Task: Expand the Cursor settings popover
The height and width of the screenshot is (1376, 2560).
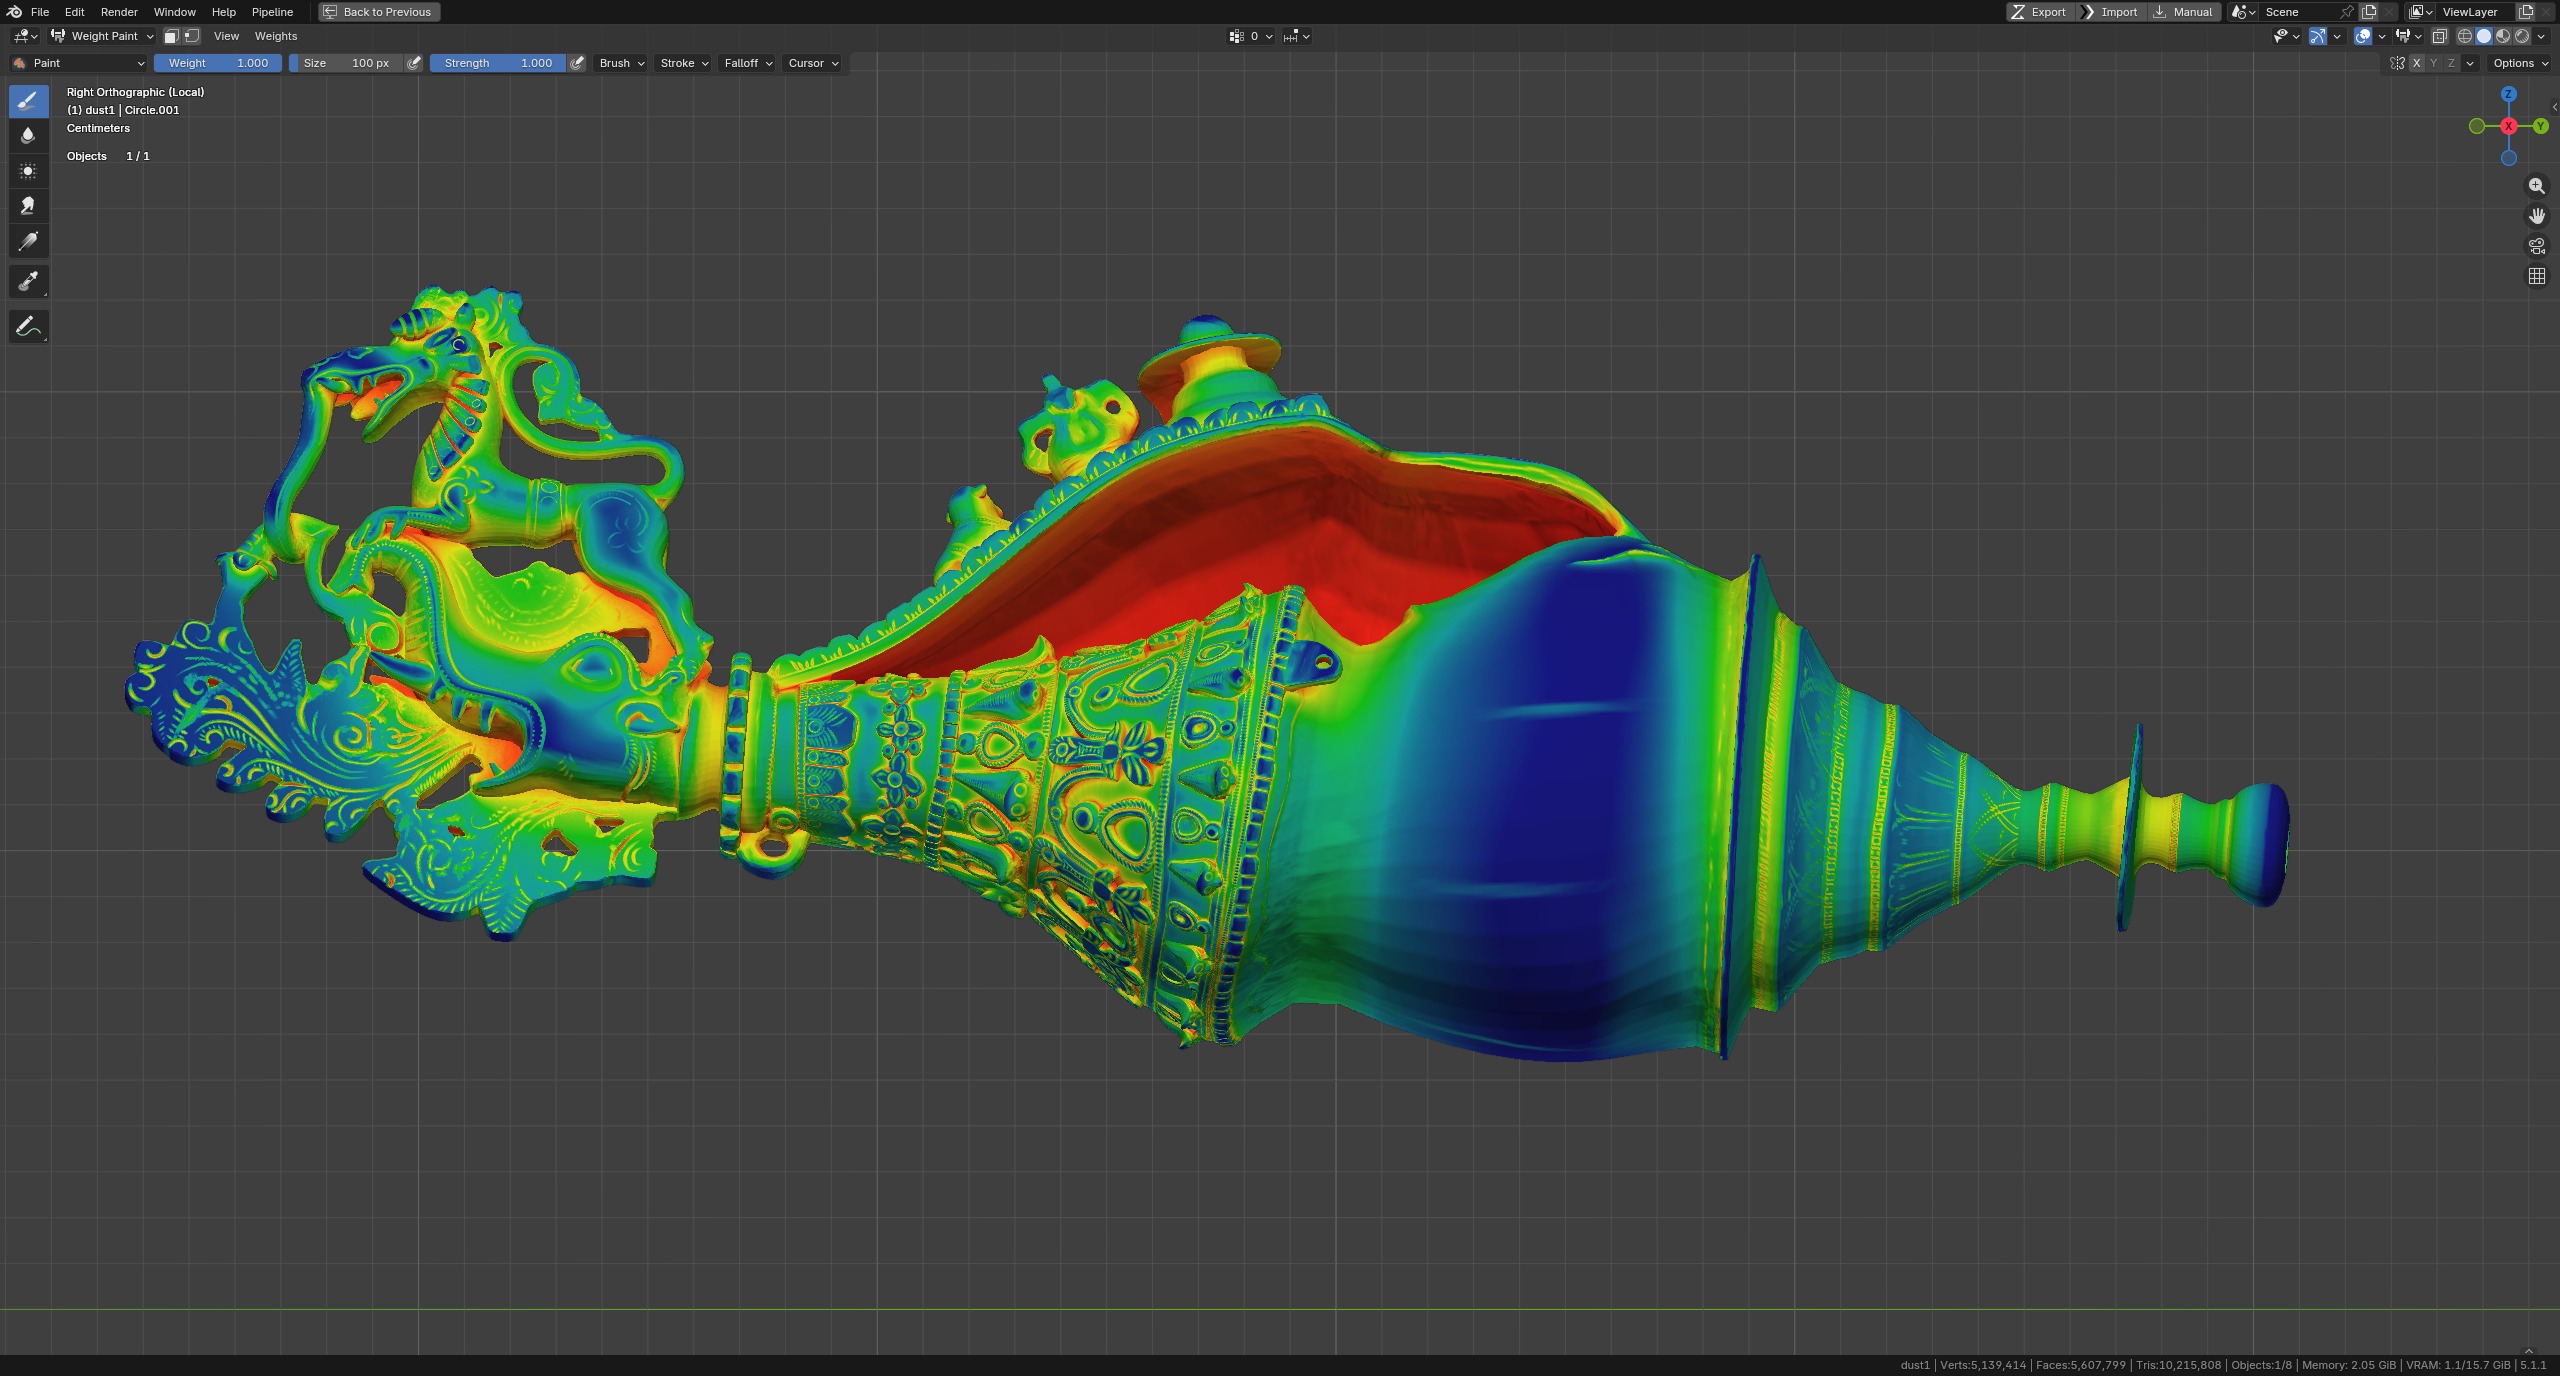Action: [812, 63]
